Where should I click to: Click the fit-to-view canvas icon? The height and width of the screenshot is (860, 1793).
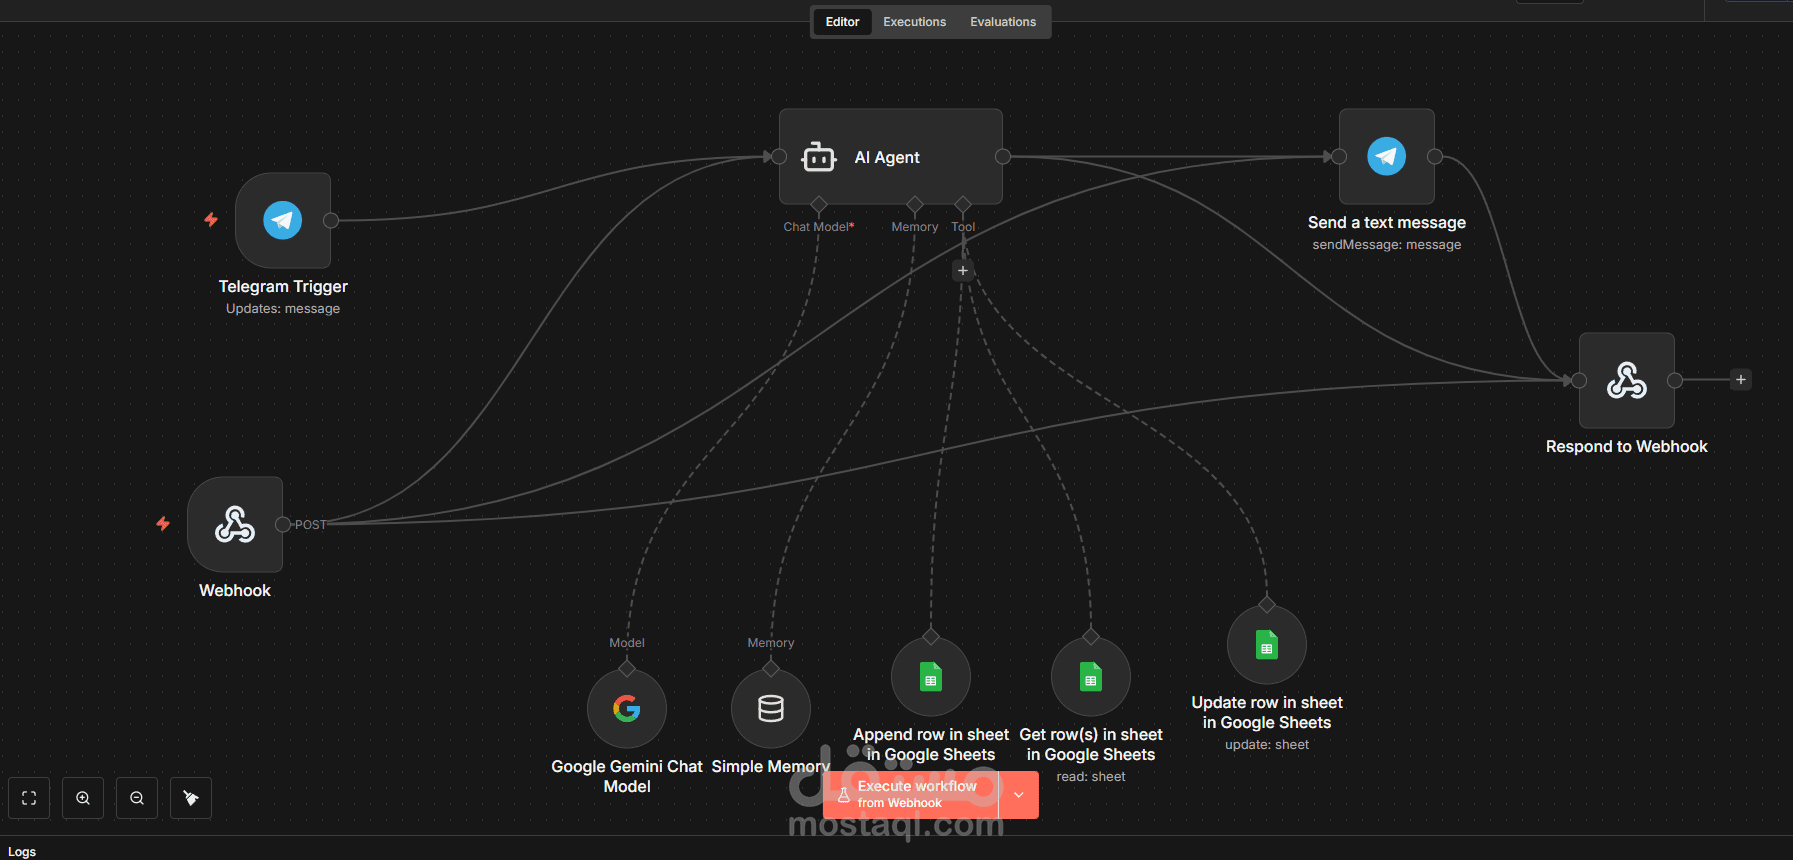29,798
